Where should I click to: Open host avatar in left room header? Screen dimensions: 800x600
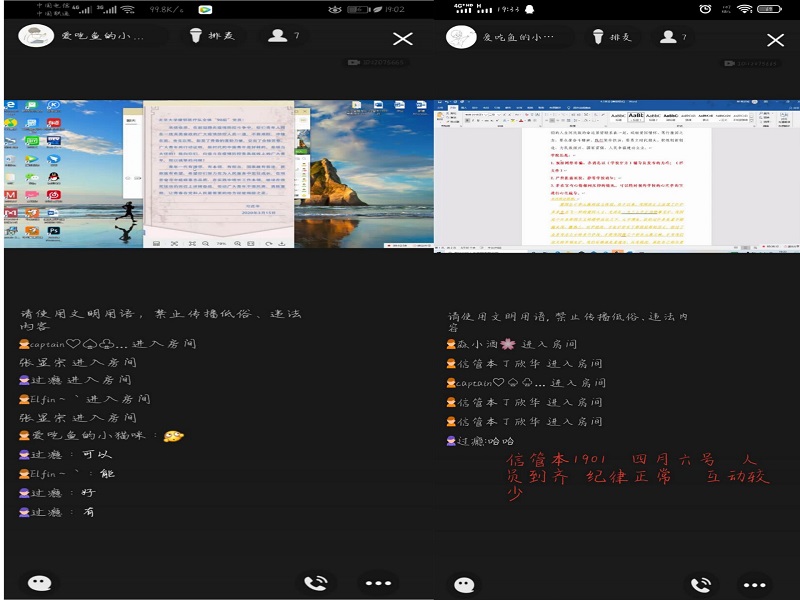36,36
